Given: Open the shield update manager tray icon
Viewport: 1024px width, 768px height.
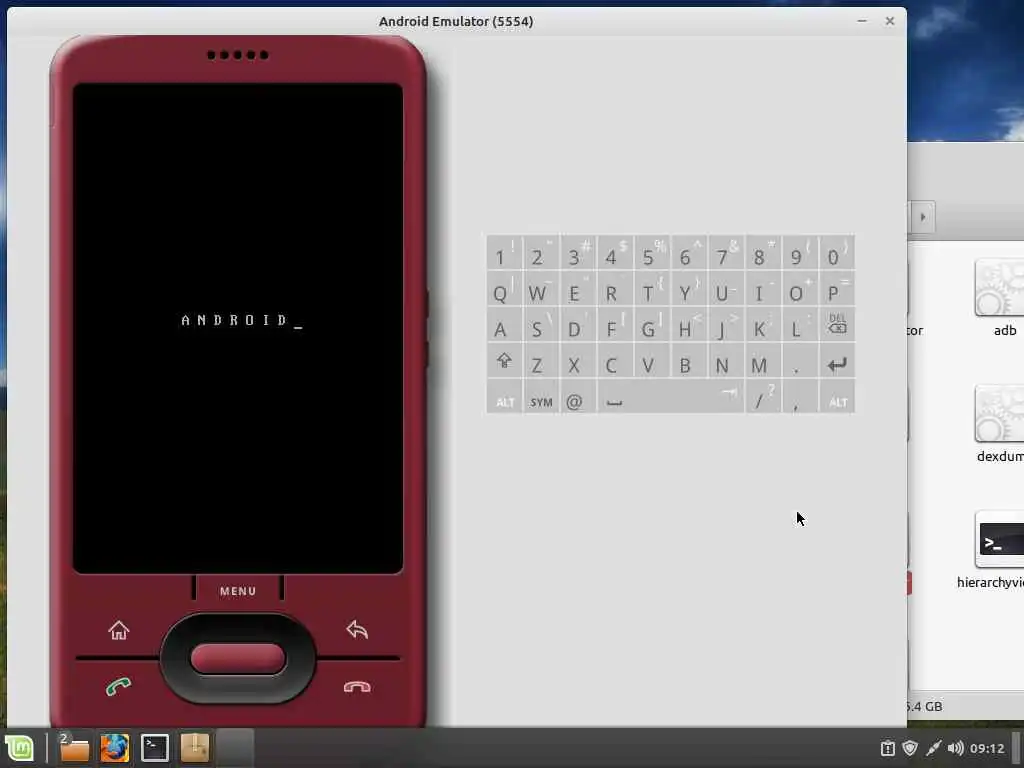Looking at the screenshot, I should (x=910, y=748).
